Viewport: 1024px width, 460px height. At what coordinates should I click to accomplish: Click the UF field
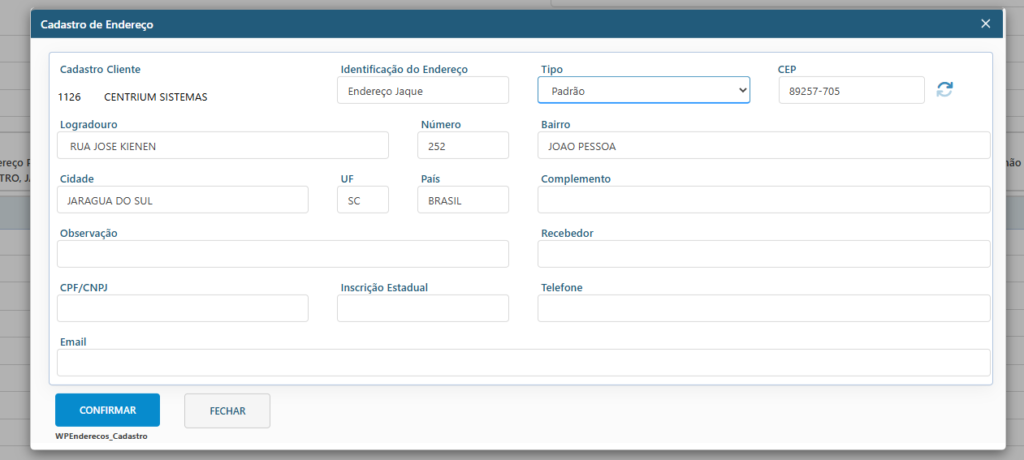[x=362, y=200]
